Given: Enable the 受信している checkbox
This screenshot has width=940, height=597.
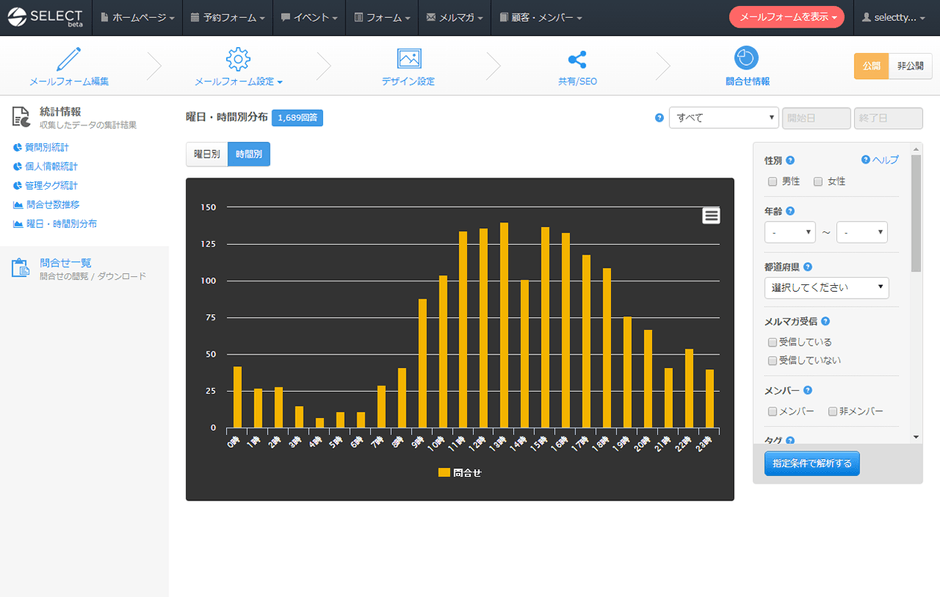Looking at the screenshot, I should click(x=772, y=342).
